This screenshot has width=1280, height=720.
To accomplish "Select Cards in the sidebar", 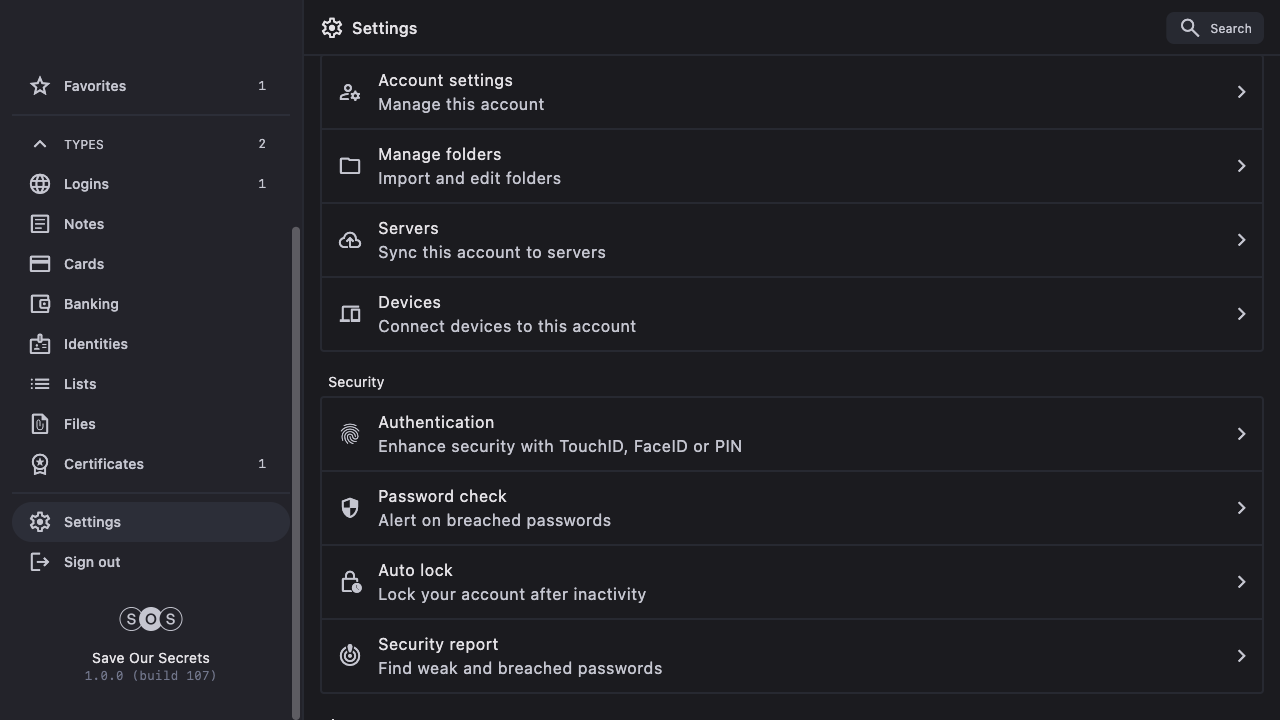I will (x=84, y=264).
